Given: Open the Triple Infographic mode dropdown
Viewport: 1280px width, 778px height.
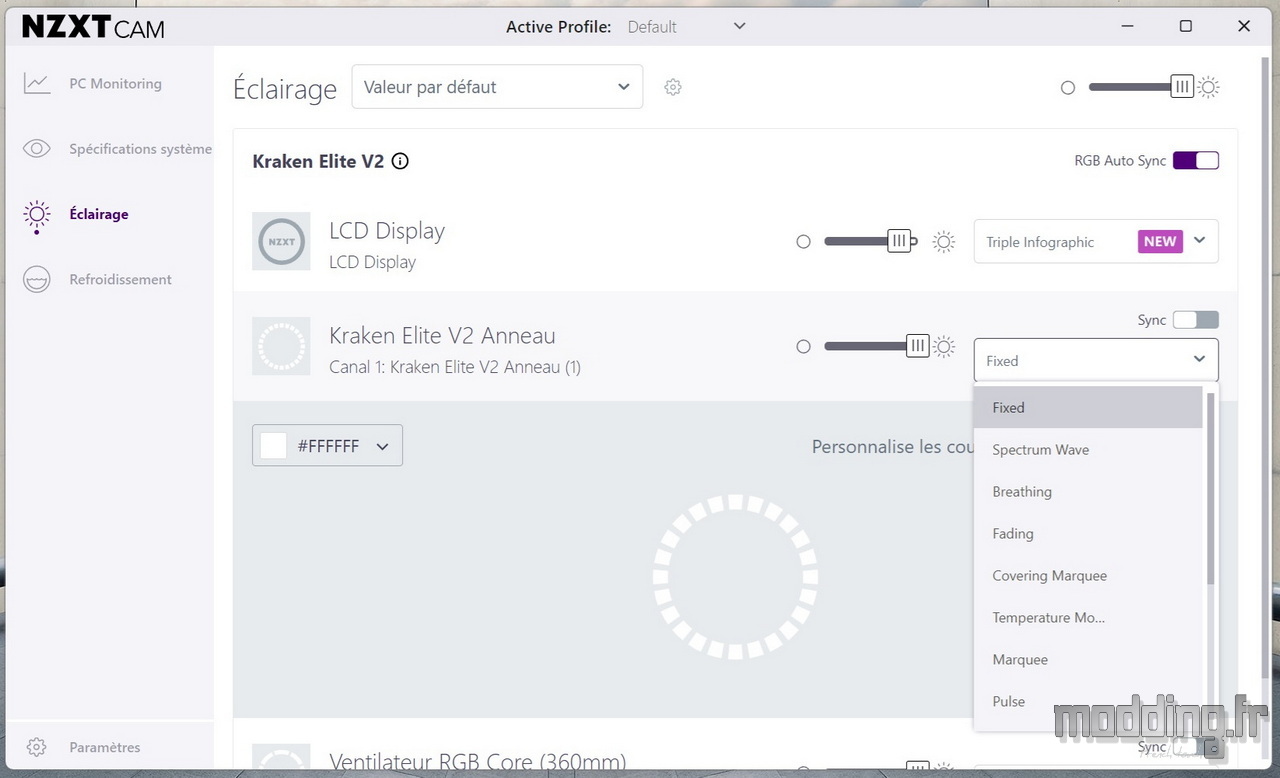Looking at the screenshot, I should click(x=1096, y=241).
